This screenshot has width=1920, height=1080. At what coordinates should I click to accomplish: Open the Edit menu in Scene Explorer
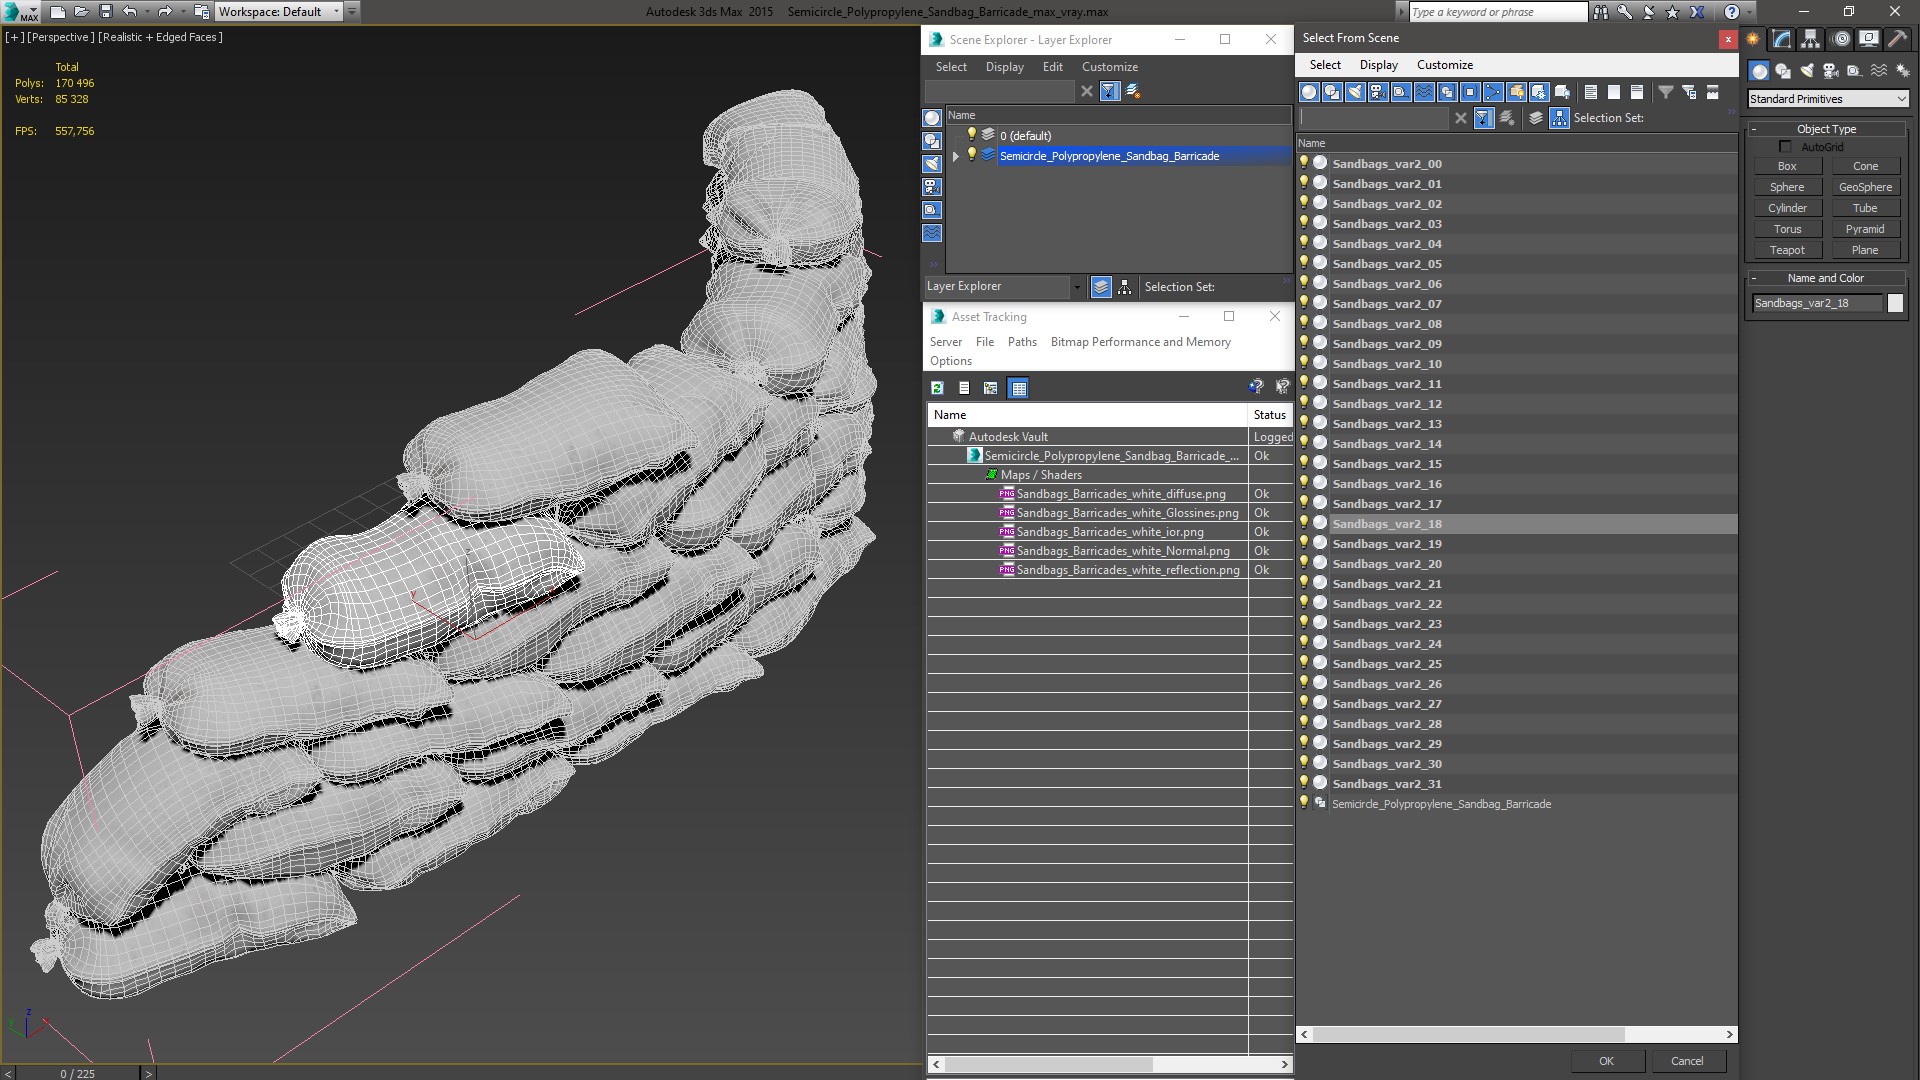[1052, 67]
